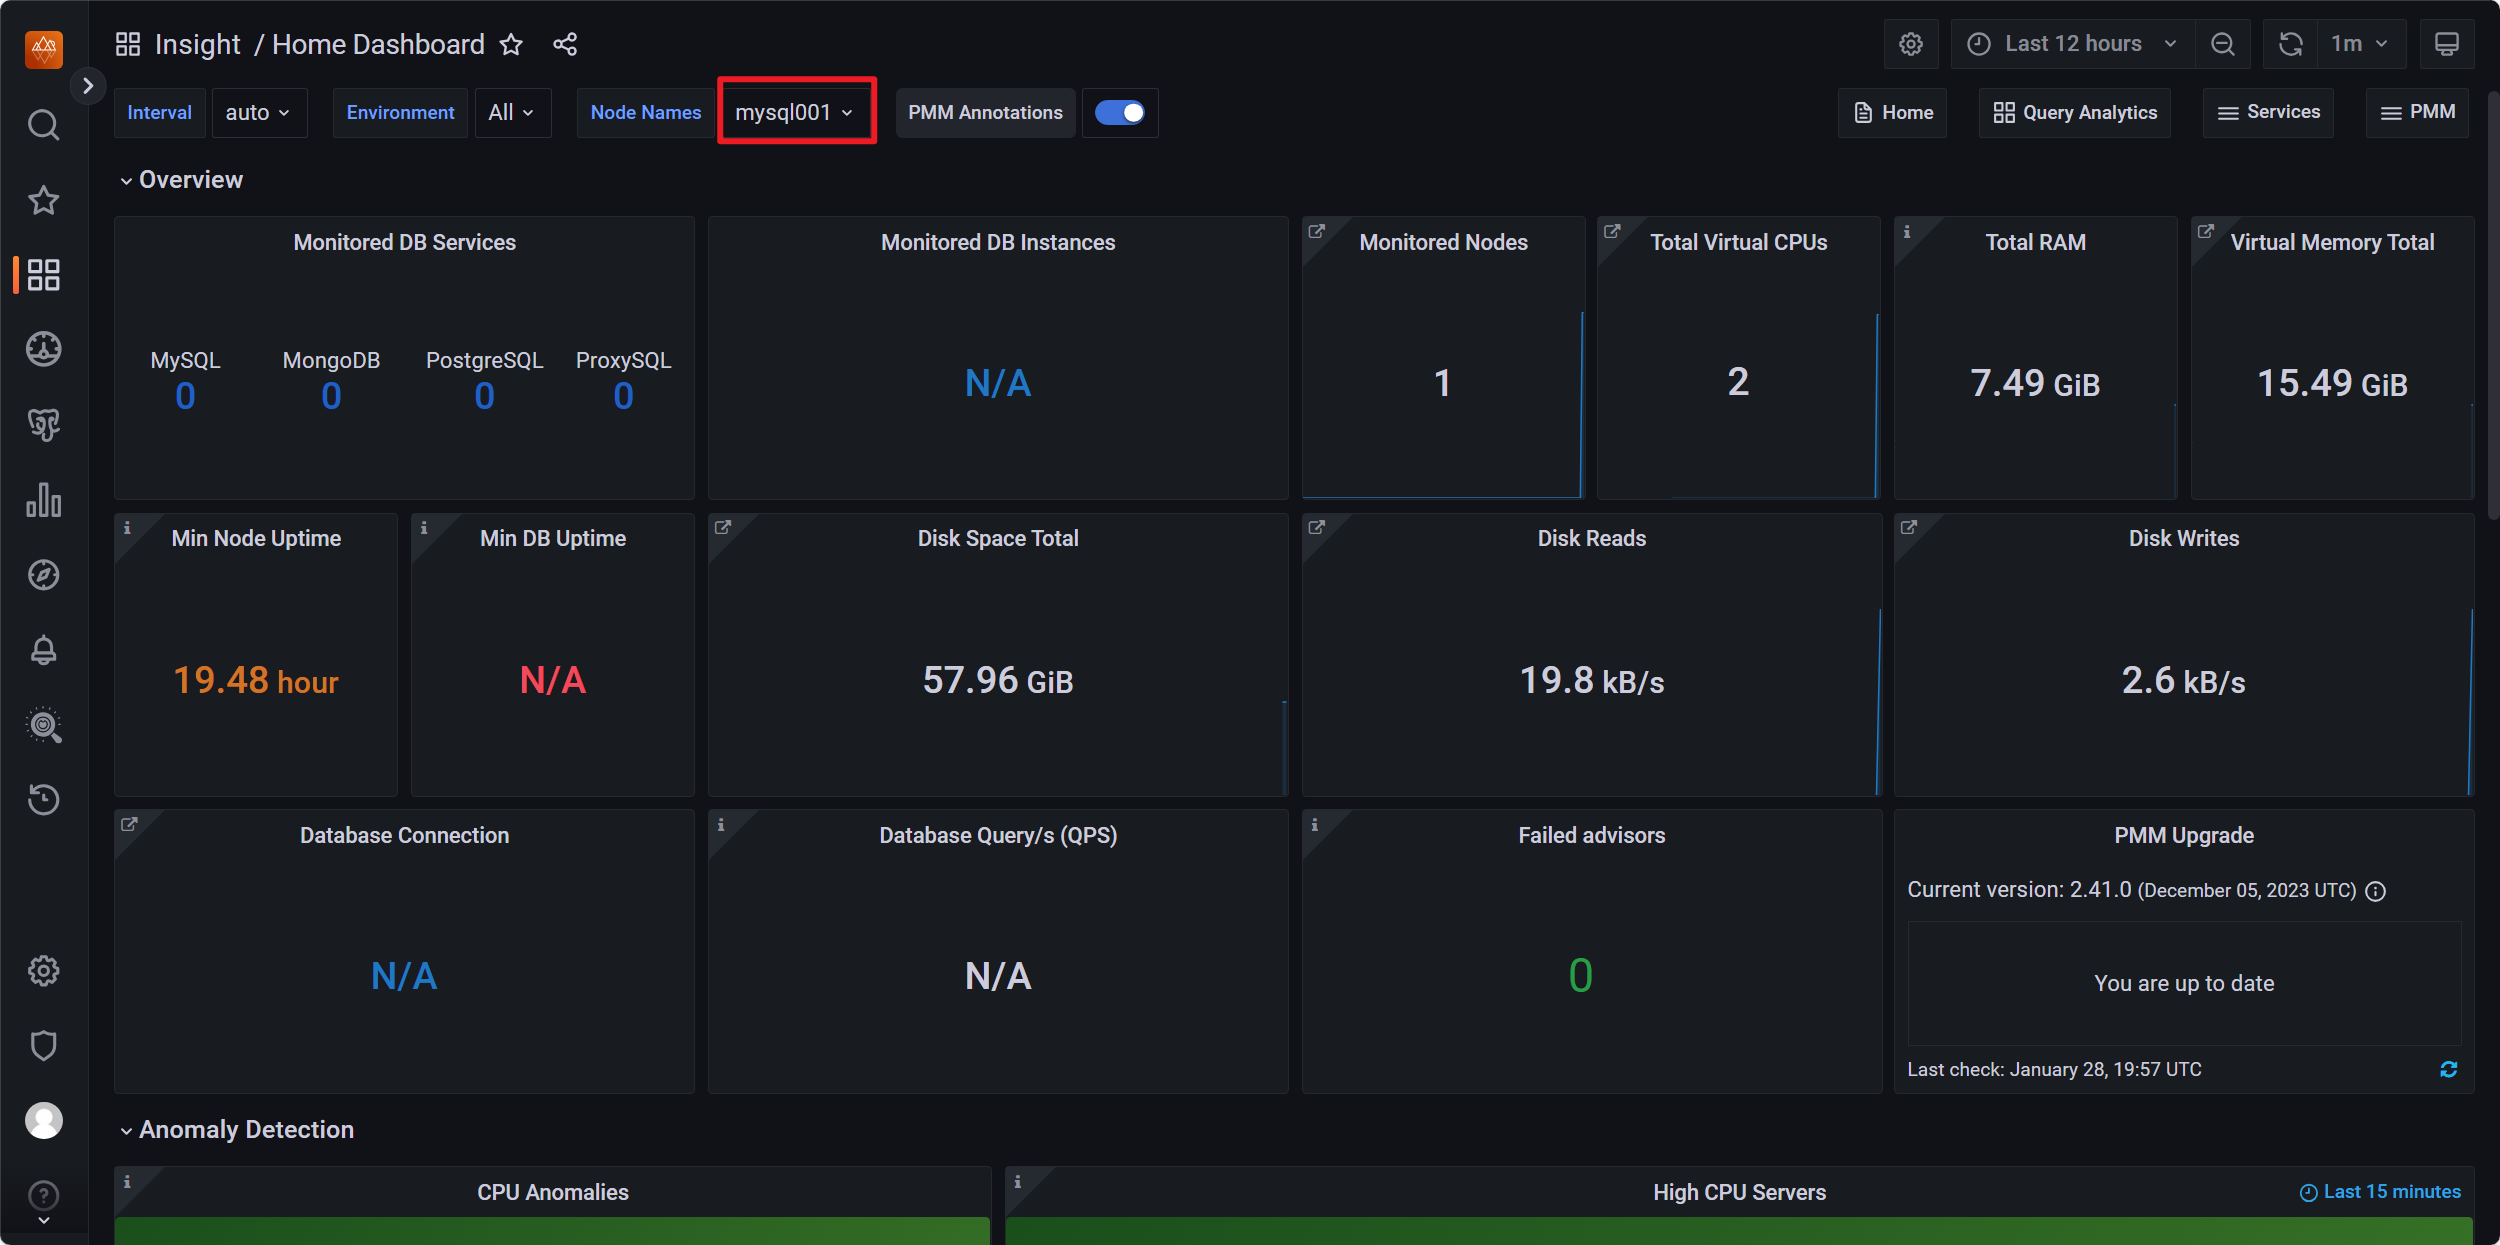This screenshot has height=1245, width=2500.
Task: Open the search icon in the sidebar
Action: pos(43,125)
